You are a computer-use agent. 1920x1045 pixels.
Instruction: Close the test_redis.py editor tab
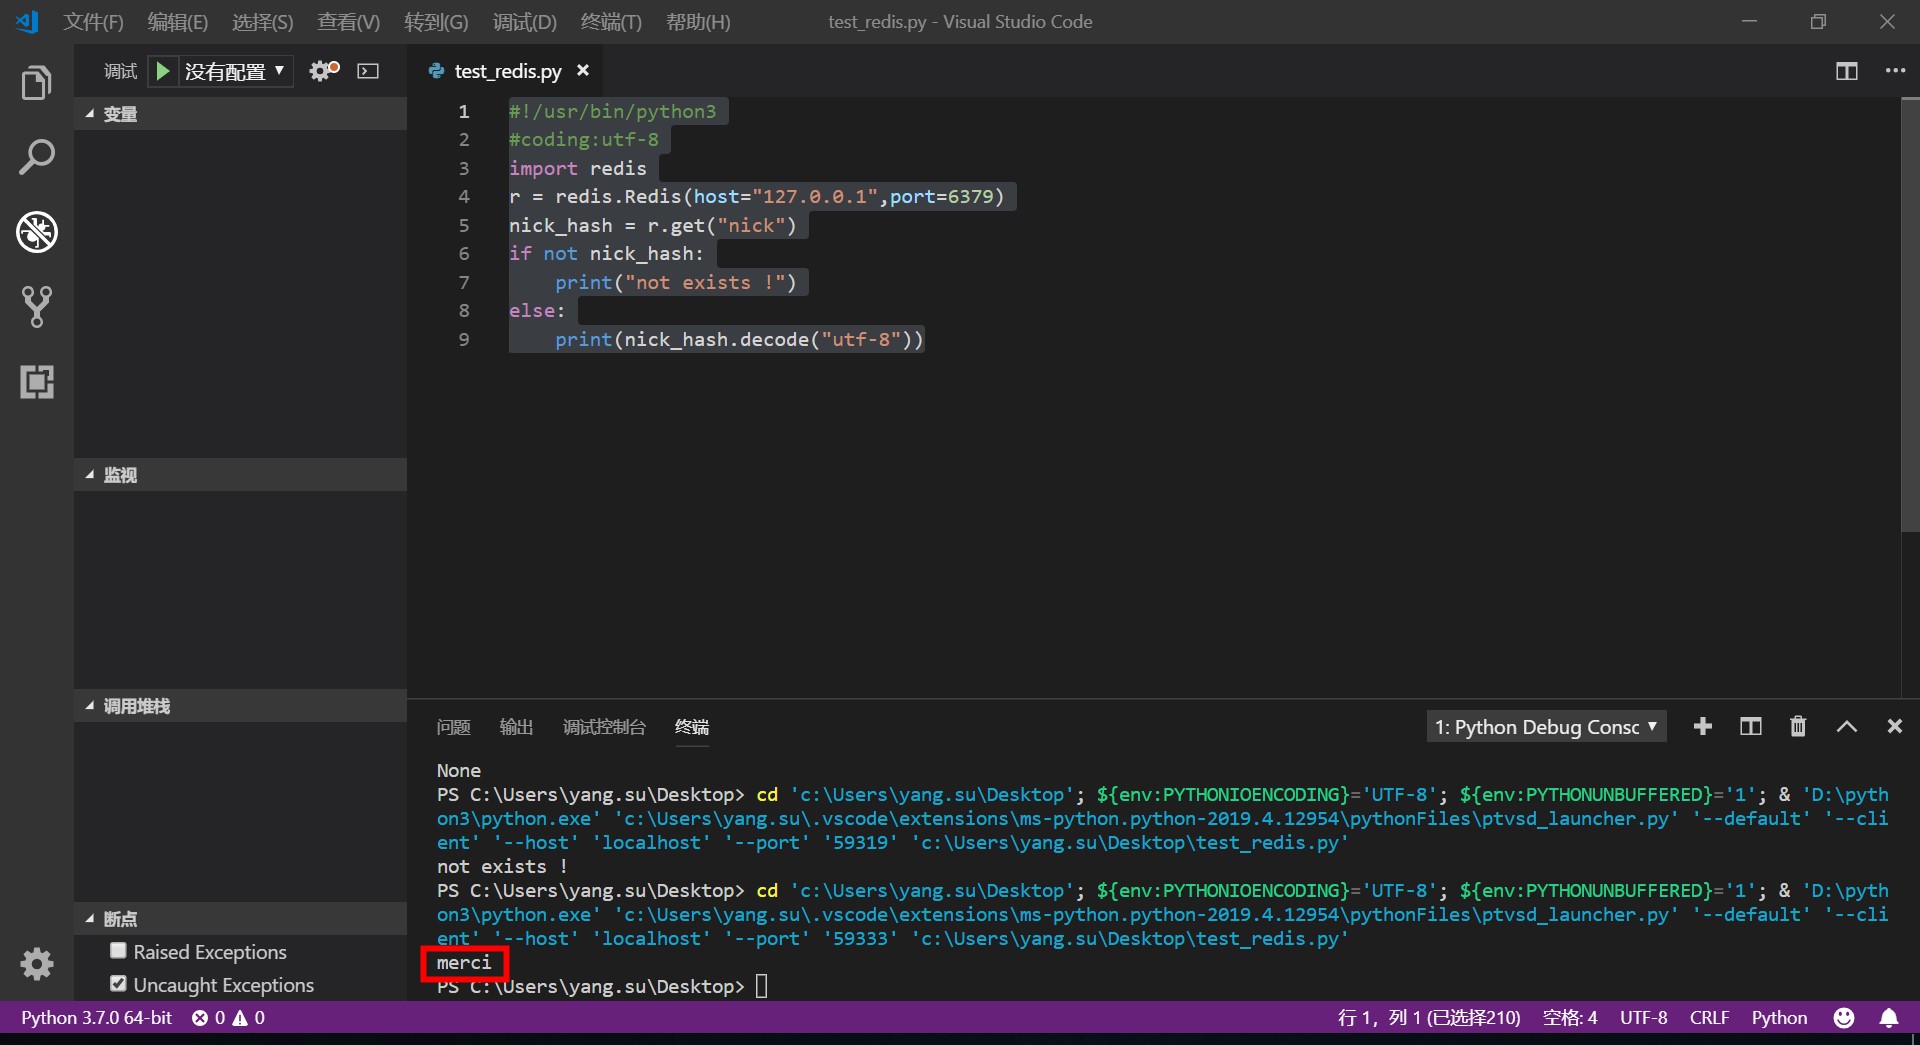pyautogui.click(x=583, y=71)
